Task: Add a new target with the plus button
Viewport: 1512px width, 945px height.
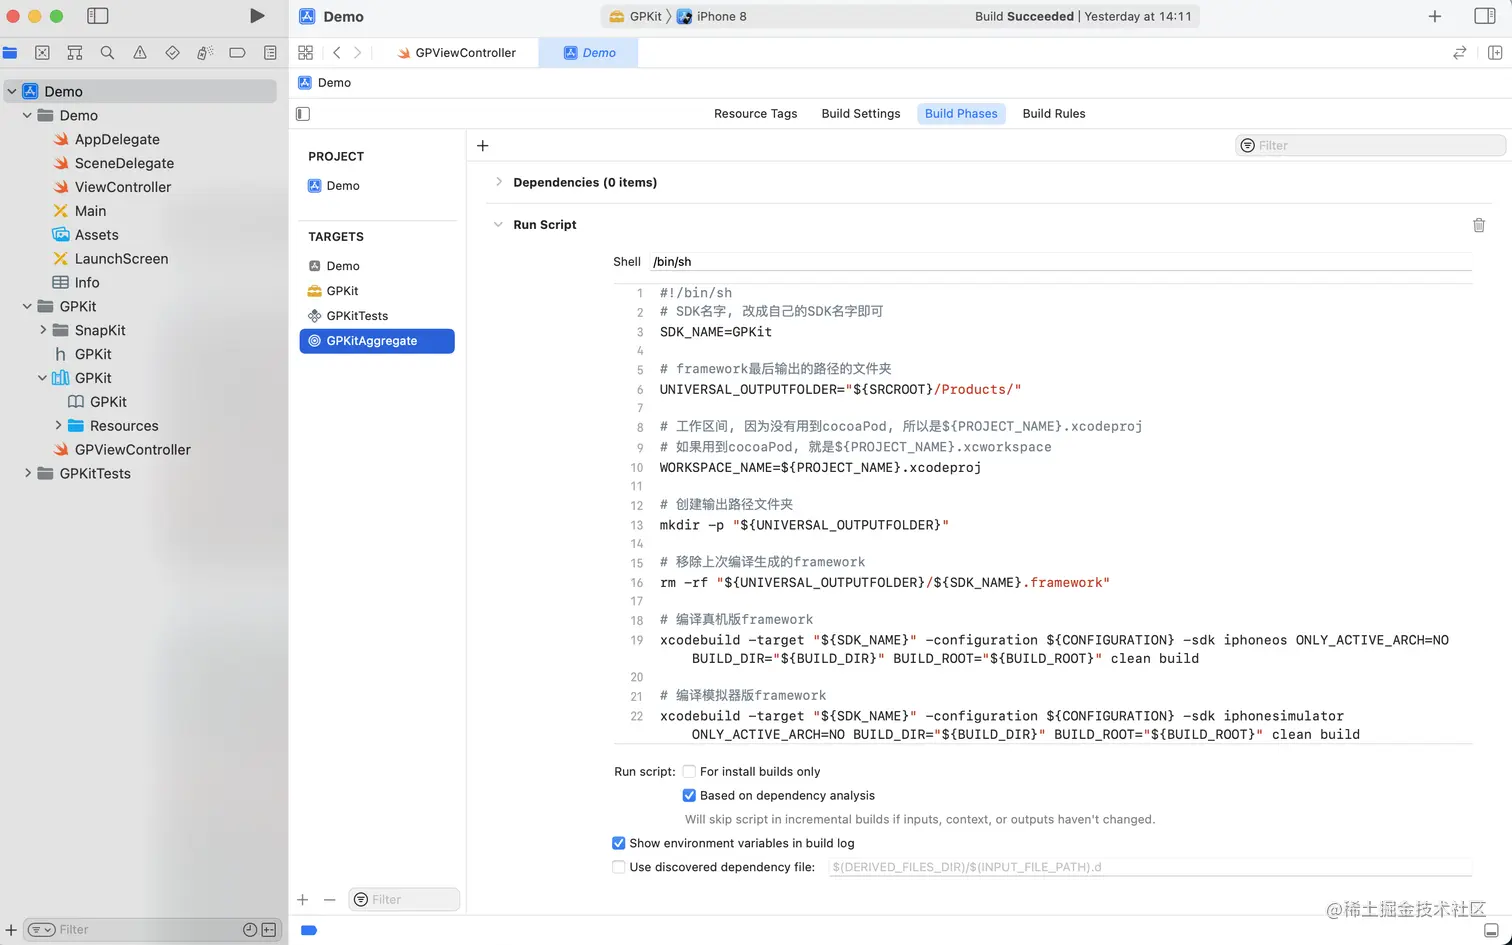Action: 303,900
